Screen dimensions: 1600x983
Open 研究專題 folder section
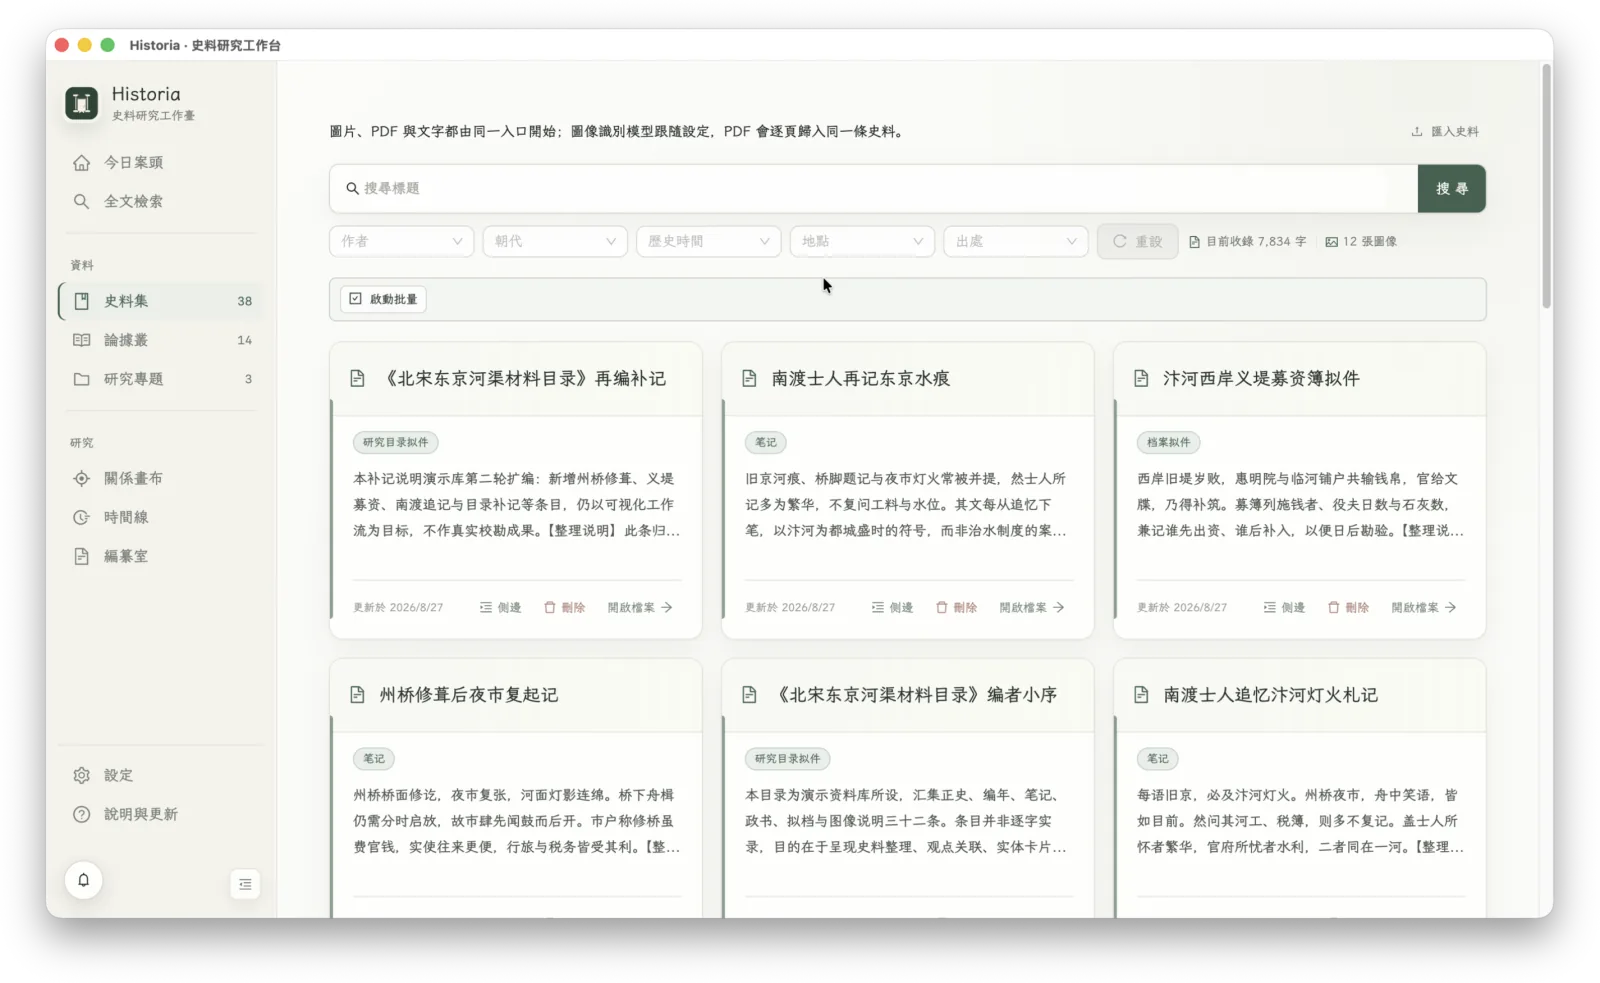161,379
